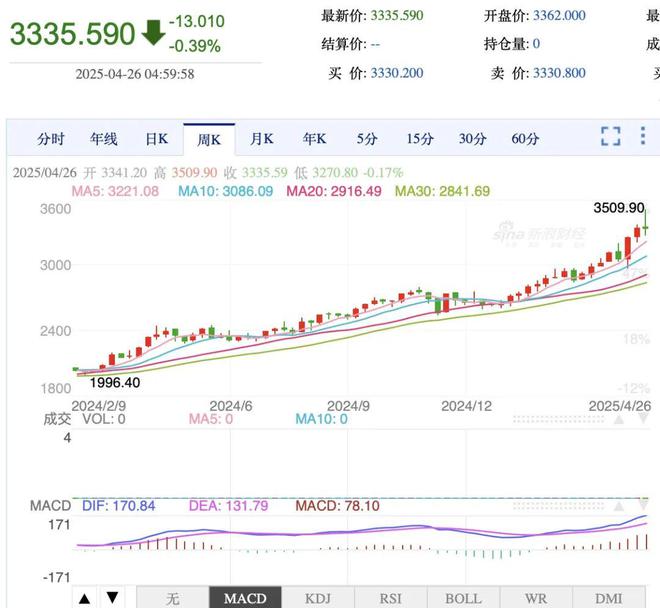Switch to the 年线 tab
This screenshot has width=660, height=608.
(x=104, y=139)
